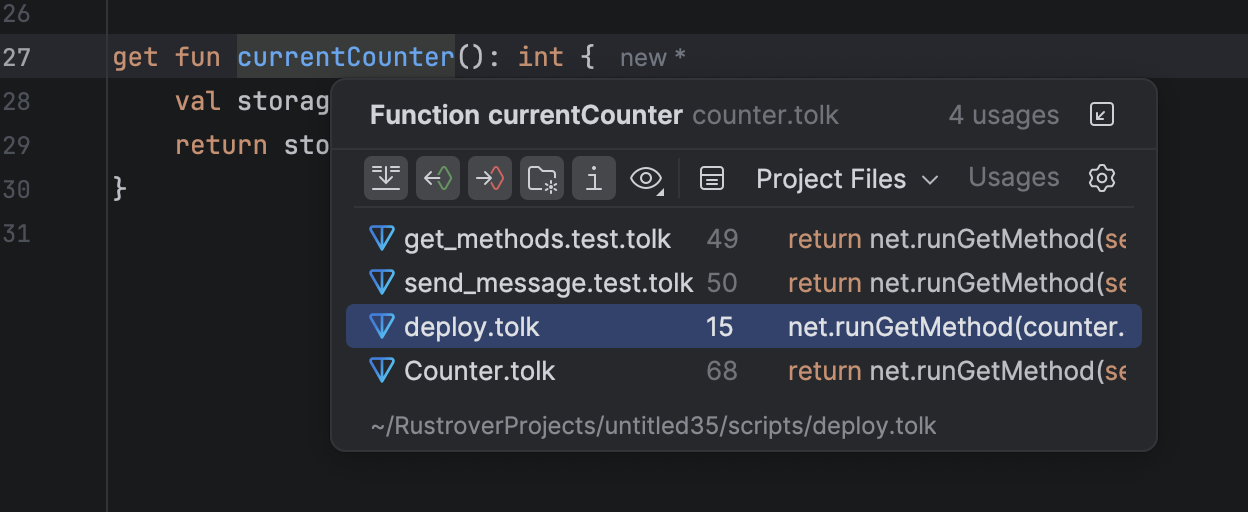Click line number 27 in the gutter
Screen dimensions: 1248x512
pyautogui.click(x=17, y=57)
